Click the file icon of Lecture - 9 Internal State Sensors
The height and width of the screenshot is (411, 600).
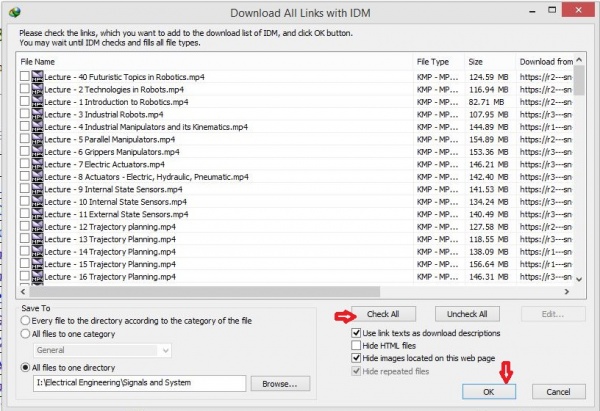point(38,189)
